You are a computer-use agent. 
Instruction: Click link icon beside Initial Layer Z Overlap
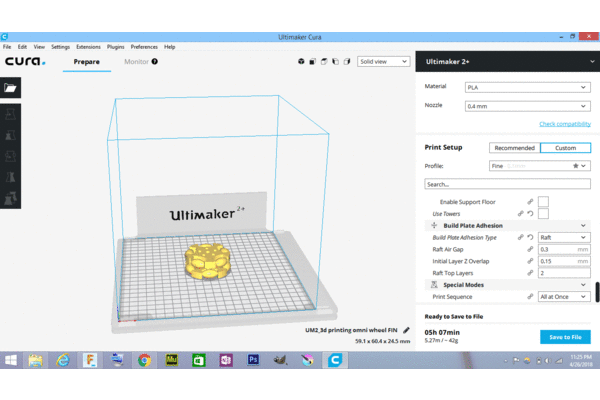[x=530, y=261]
